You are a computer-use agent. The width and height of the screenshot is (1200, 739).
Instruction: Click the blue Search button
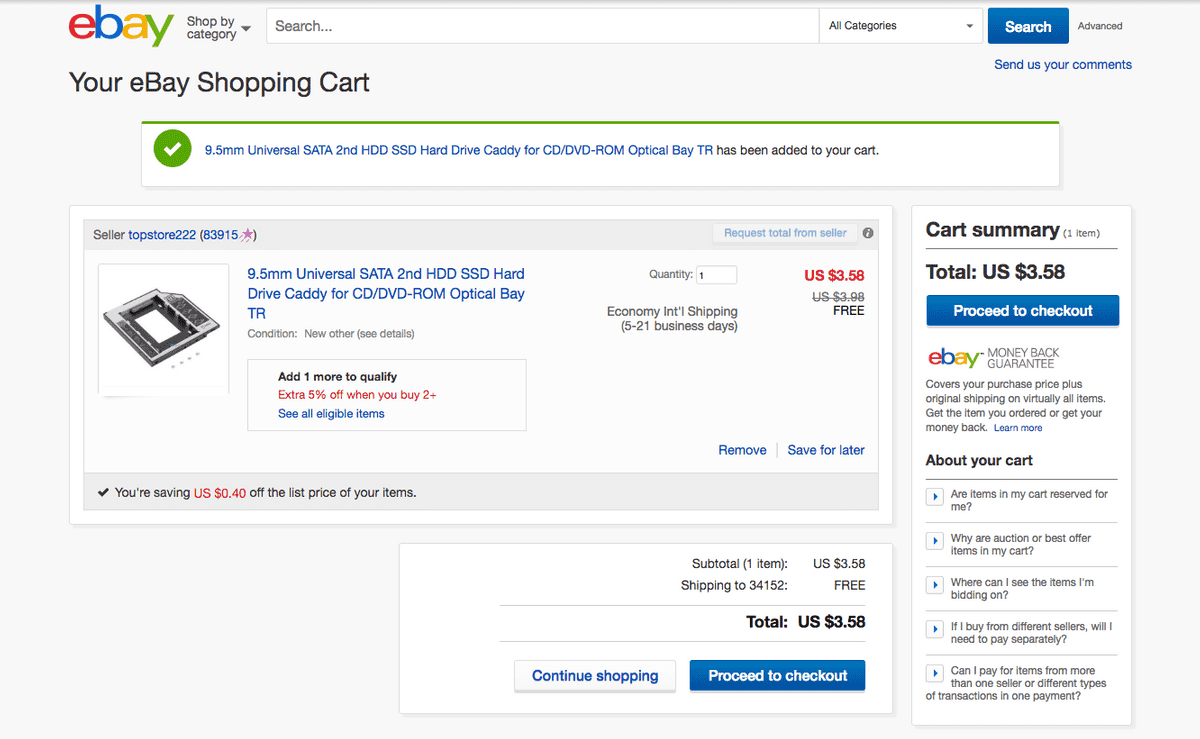pyautogui.click(x=1028, y=26)
